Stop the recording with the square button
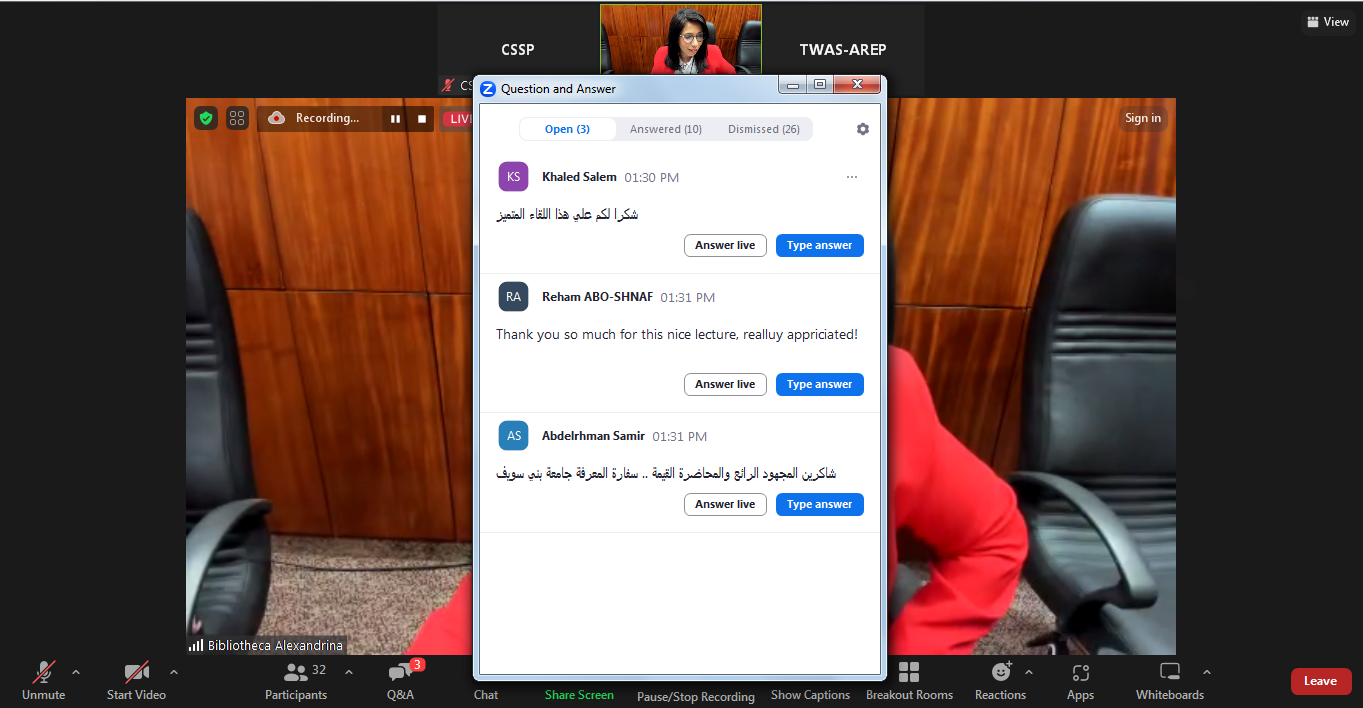This screenshot has width=1363, height=708. point(422,119)
